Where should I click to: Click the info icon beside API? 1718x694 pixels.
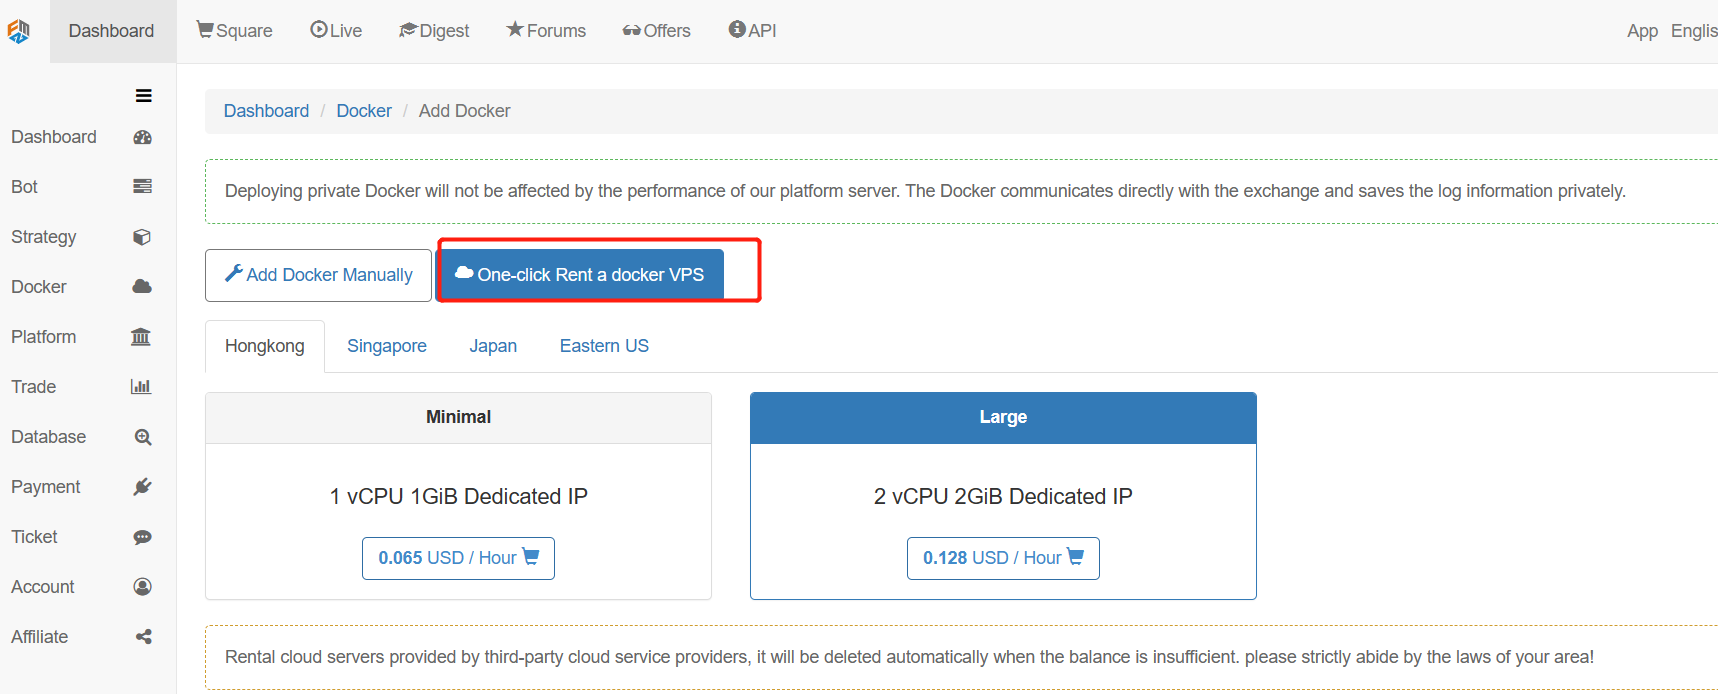[737, 29]
